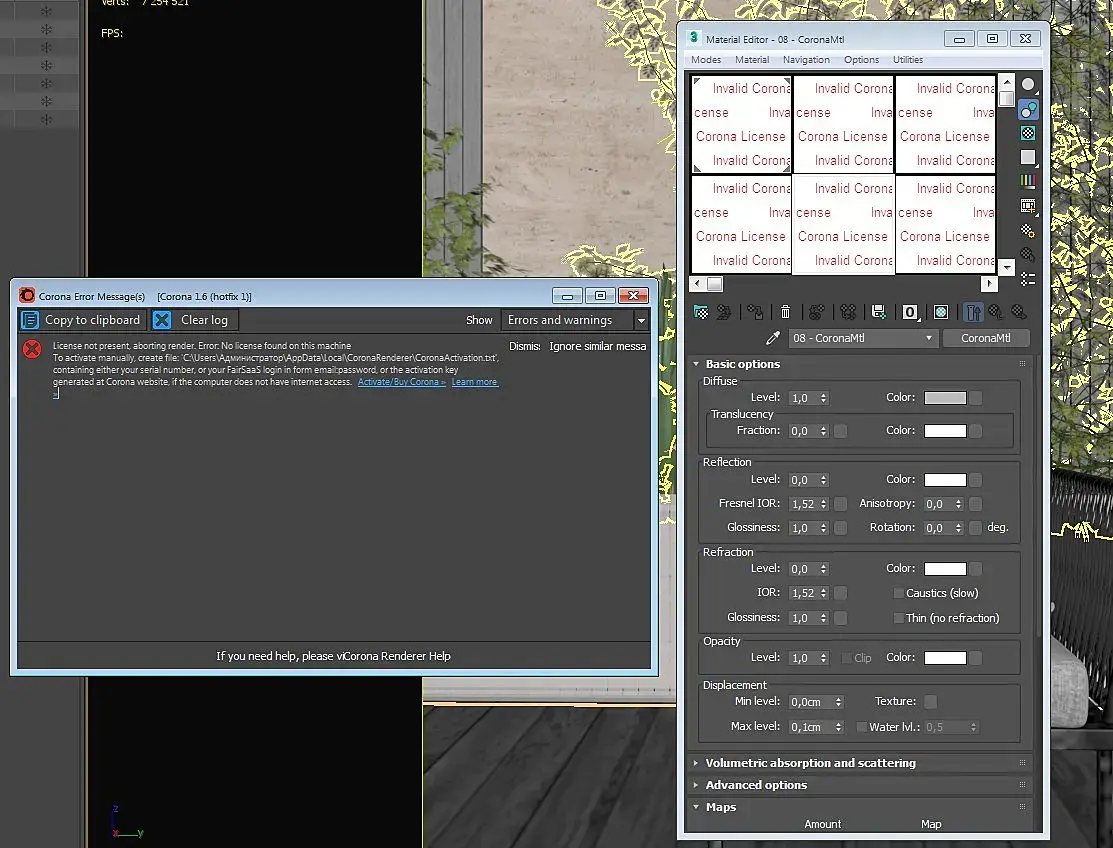
Task: Open Errors and warnings filter dropdown
Action: click(x=574, y=320)
